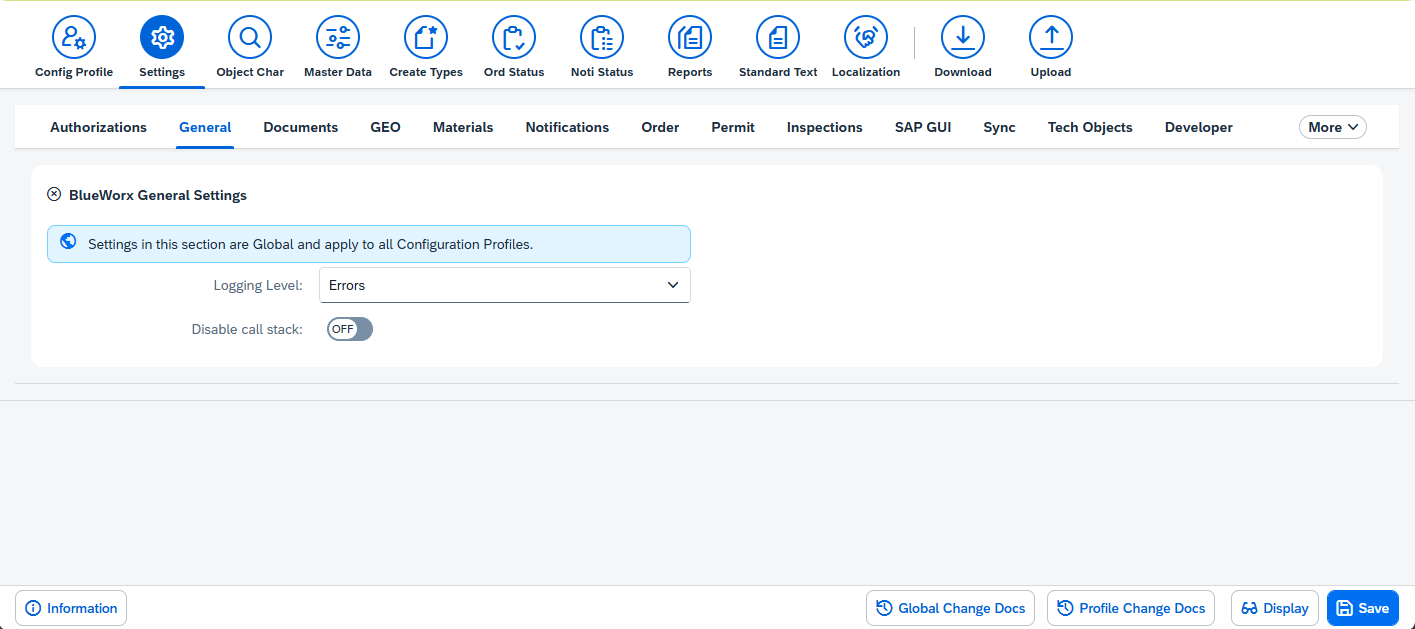The width and height of the screenshot is (1415, 629).
Task: Open the Ord Status icon
Action: point(514,38)
